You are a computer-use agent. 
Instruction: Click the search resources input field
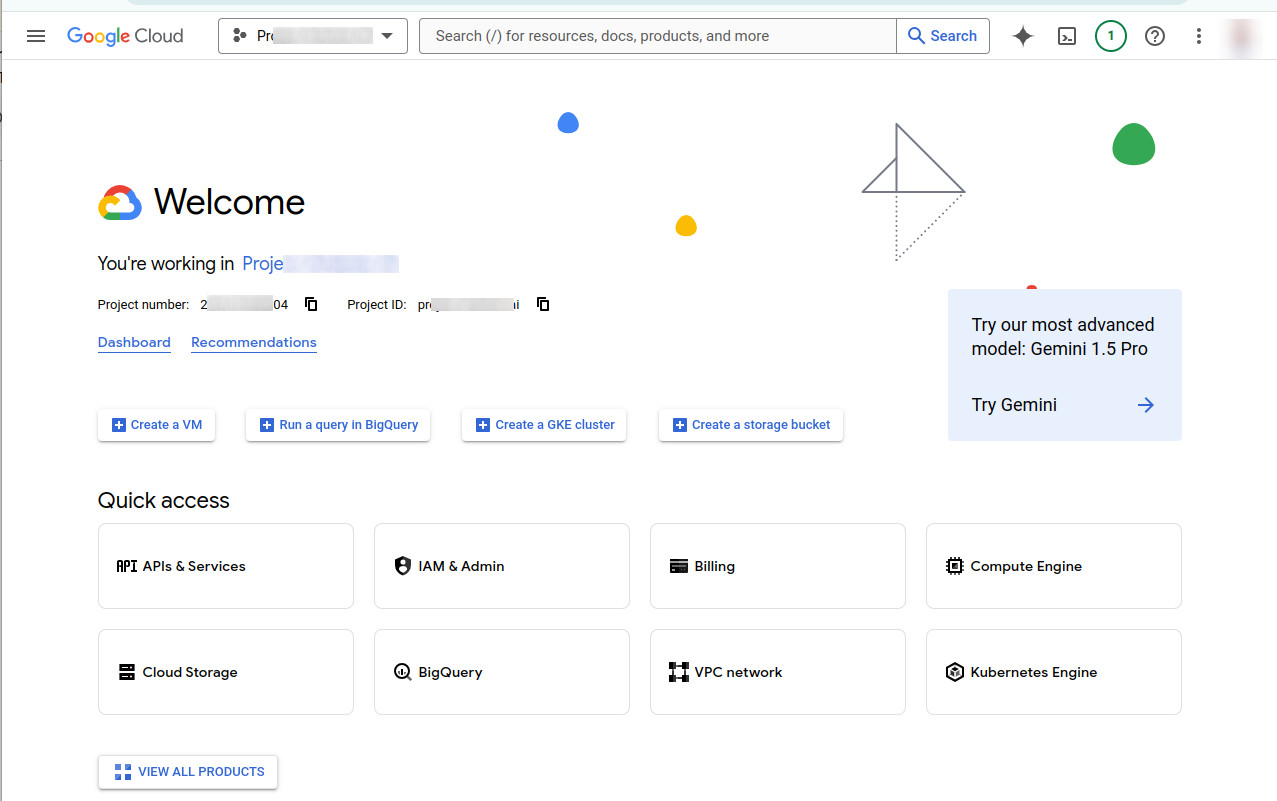click(658, 36)
